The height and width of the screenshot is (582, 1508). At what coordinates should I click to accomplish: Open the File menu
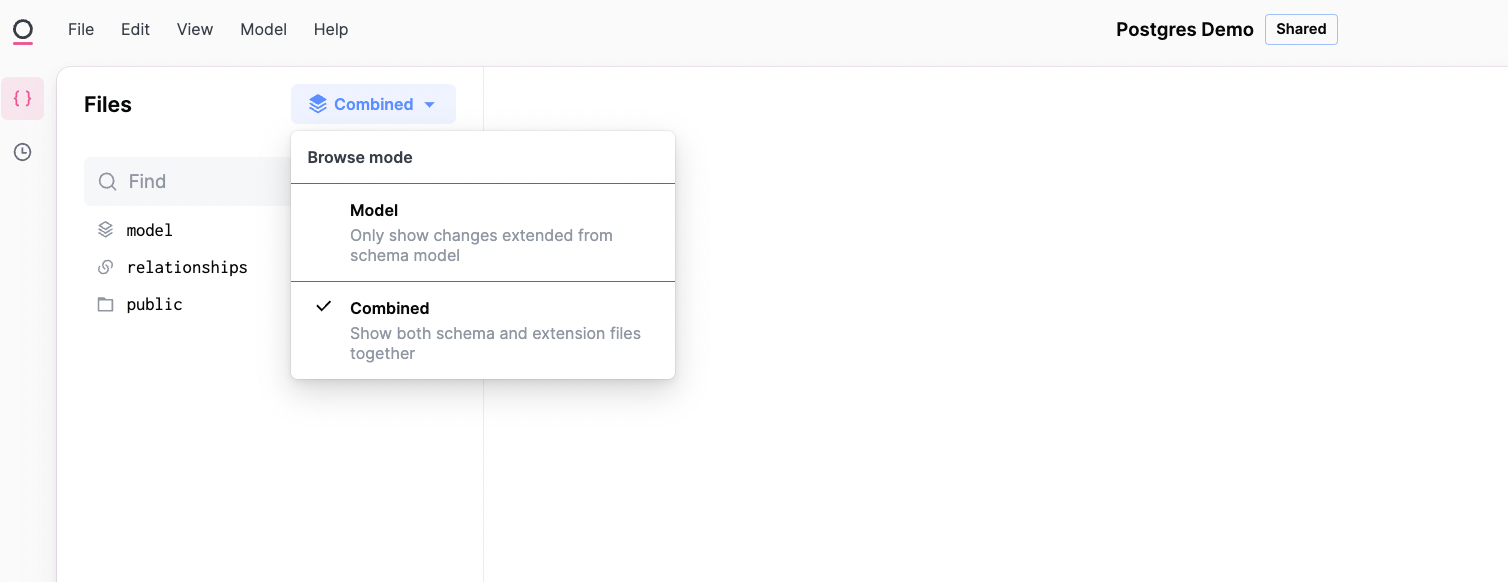pyautogui.click(x=81, y=29)
